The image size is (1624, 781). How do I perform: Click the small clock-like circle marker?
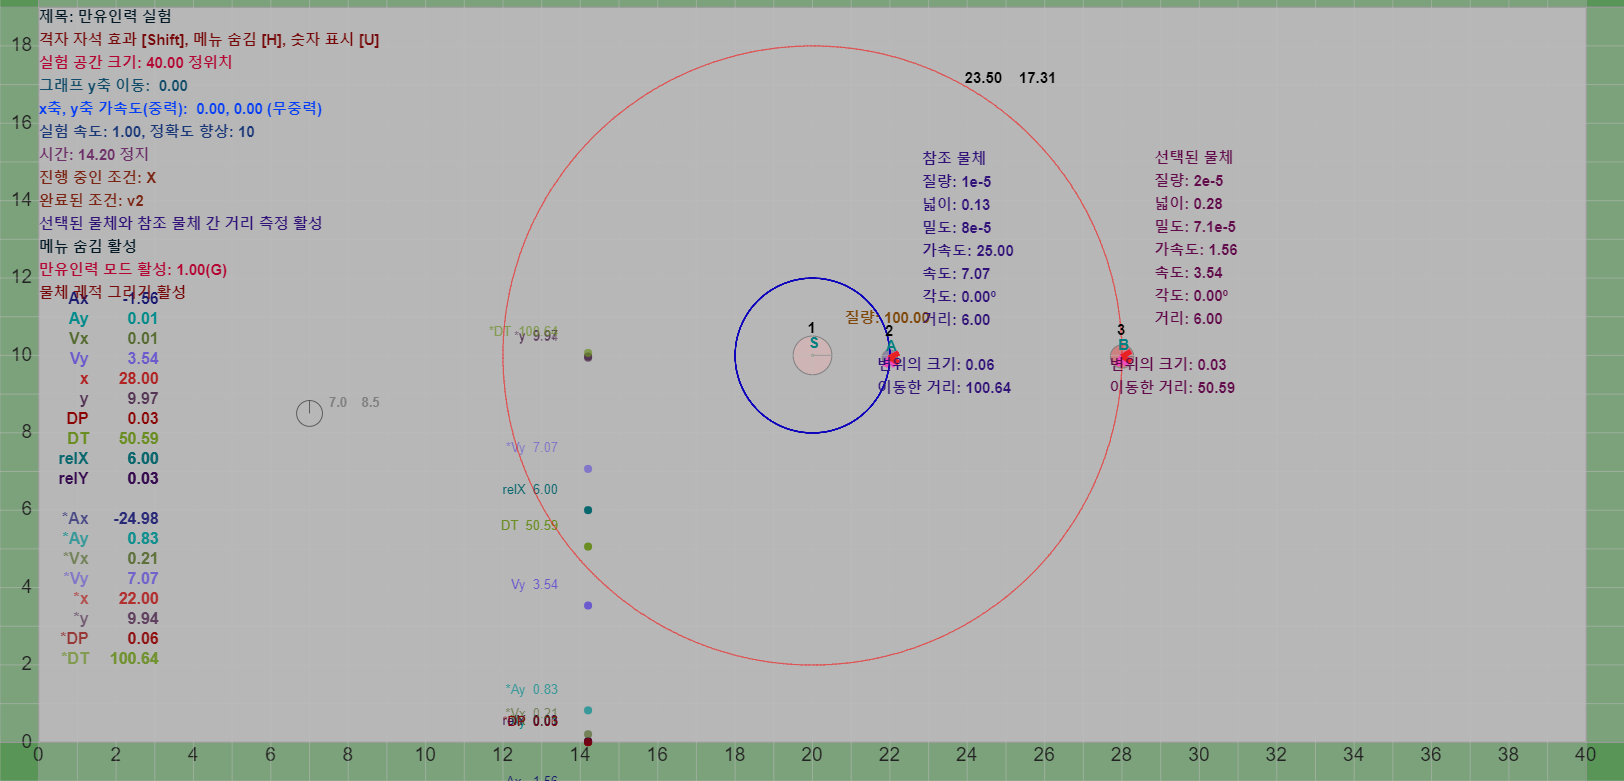[309, 413]
